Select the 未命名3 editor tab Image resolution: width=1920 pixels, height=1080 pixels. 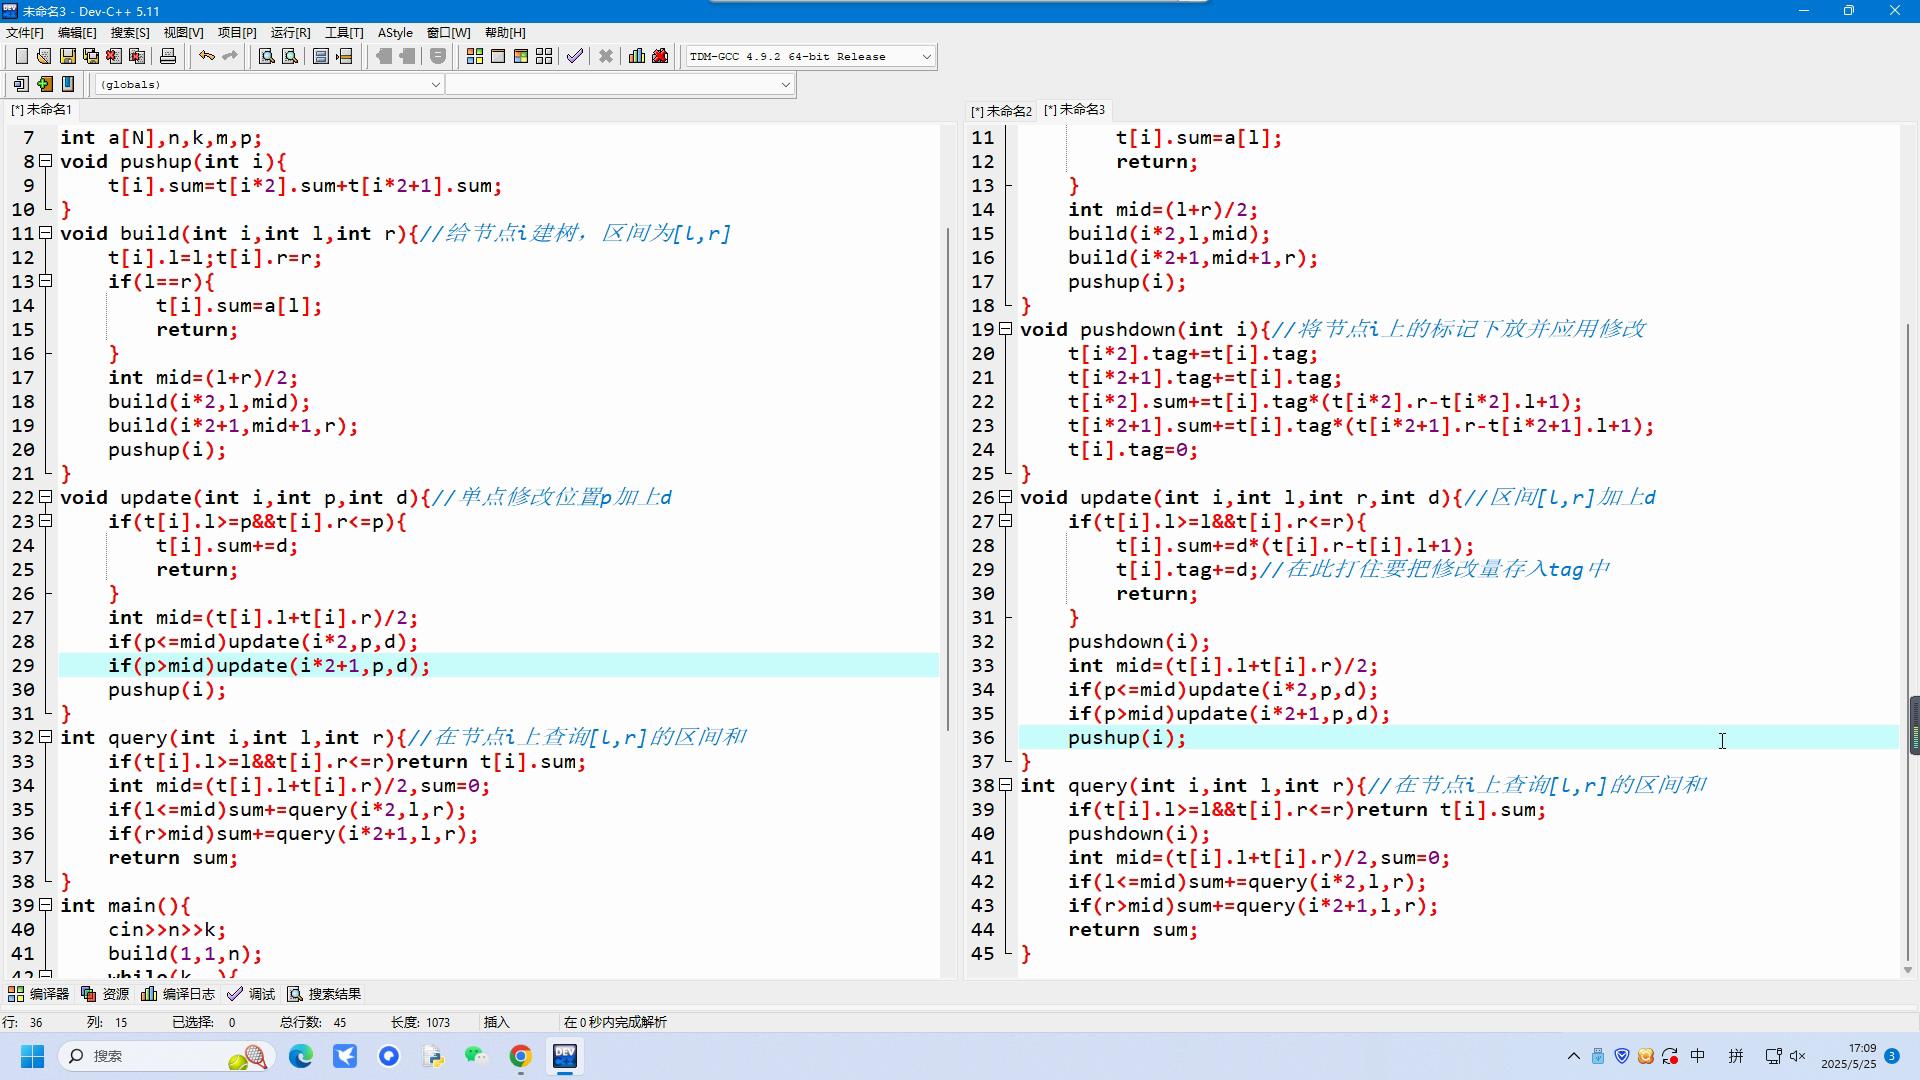coord(1075,109)
